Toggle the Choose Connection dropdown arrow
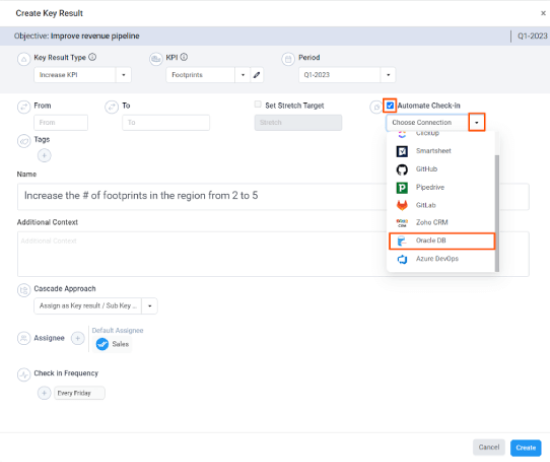The height and width of the screenshot is (462, 550). point(477,122)
